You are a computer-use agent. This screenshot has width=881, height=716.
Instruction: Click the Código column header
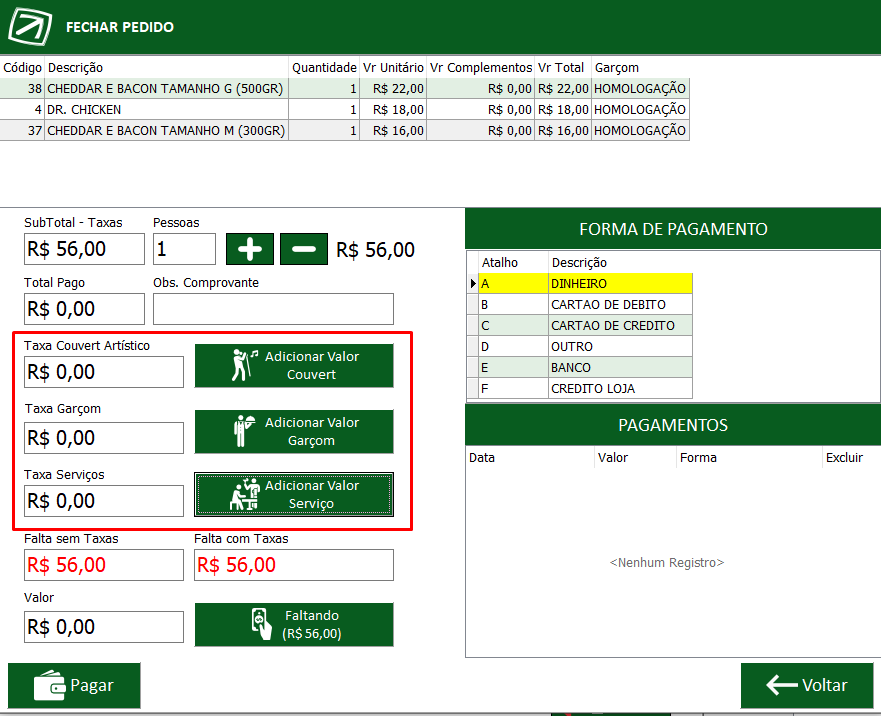(22, 67)
